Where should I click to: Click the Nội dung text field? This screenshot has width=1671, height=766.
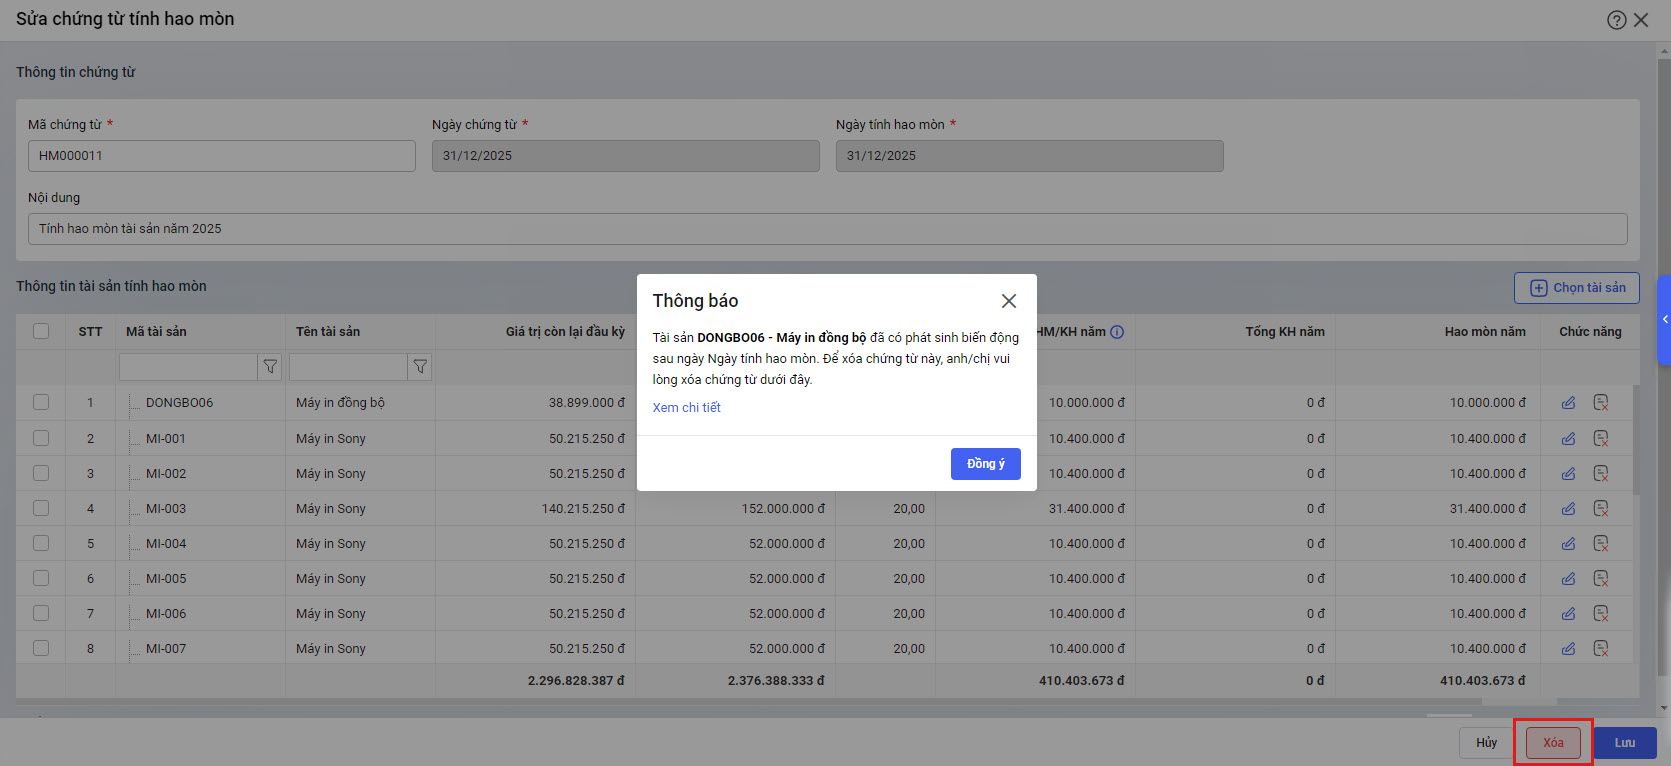tap(827, 229)
